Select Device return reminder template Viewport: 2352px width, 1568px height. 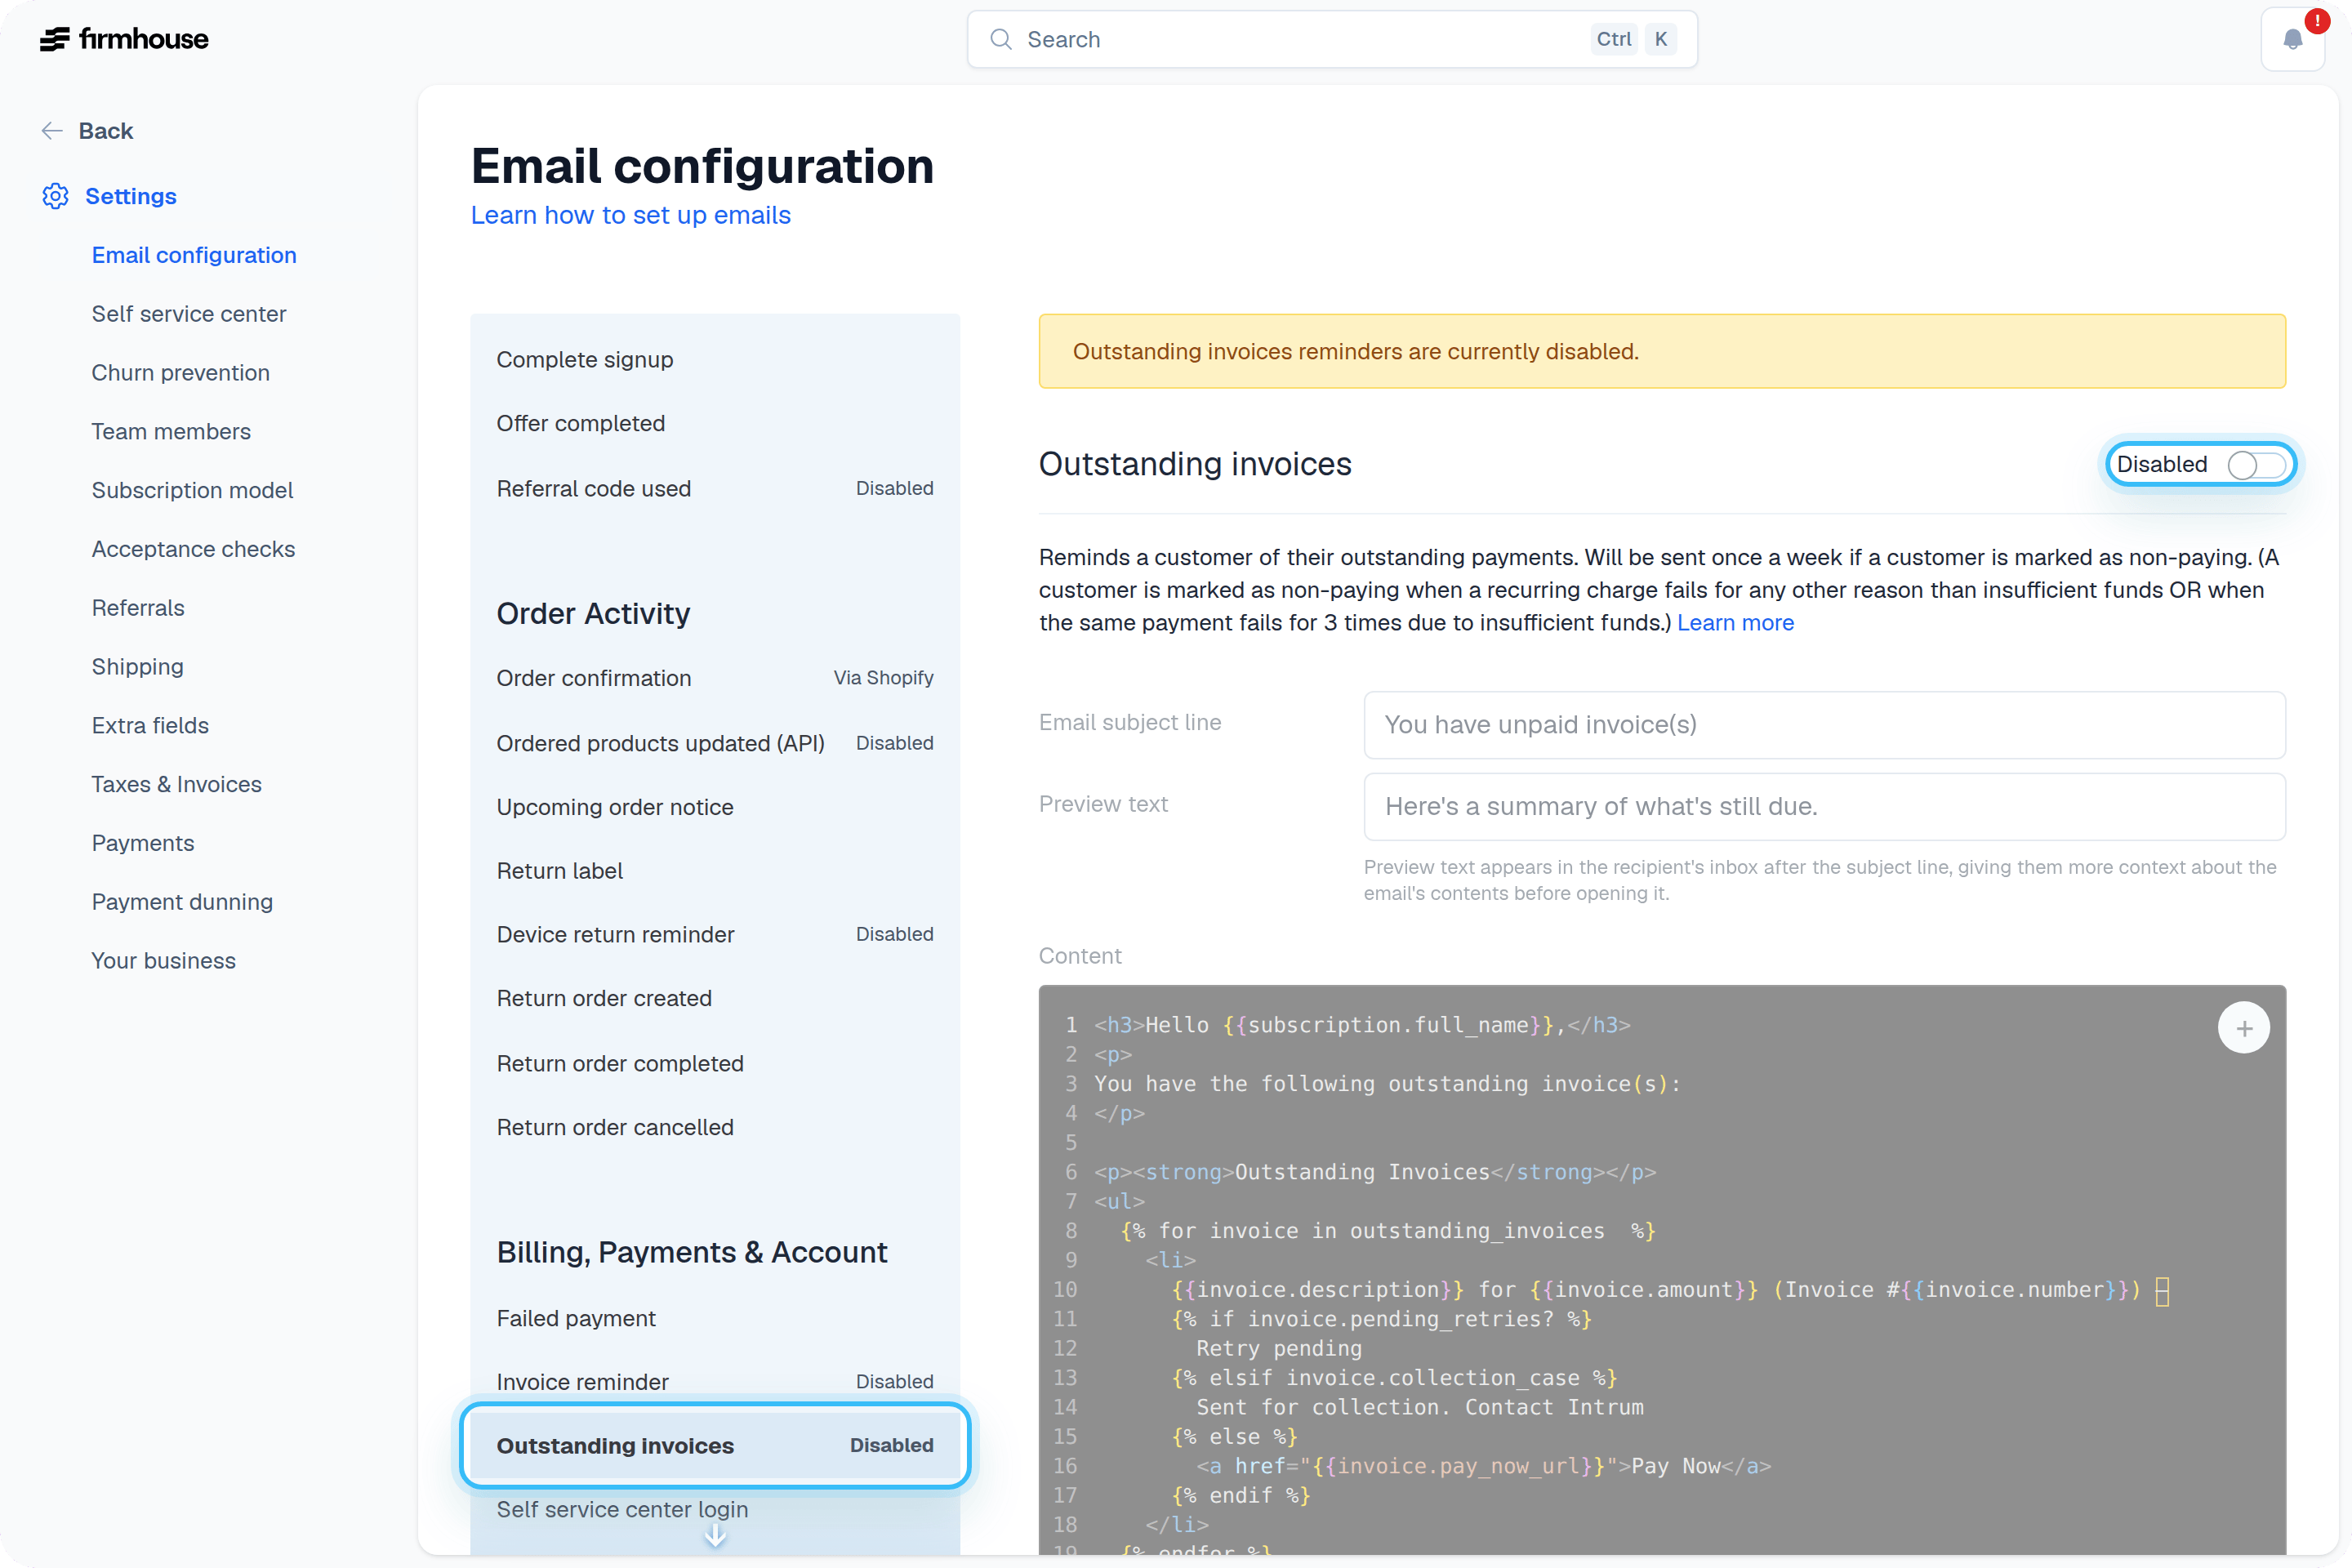(715, 935)
